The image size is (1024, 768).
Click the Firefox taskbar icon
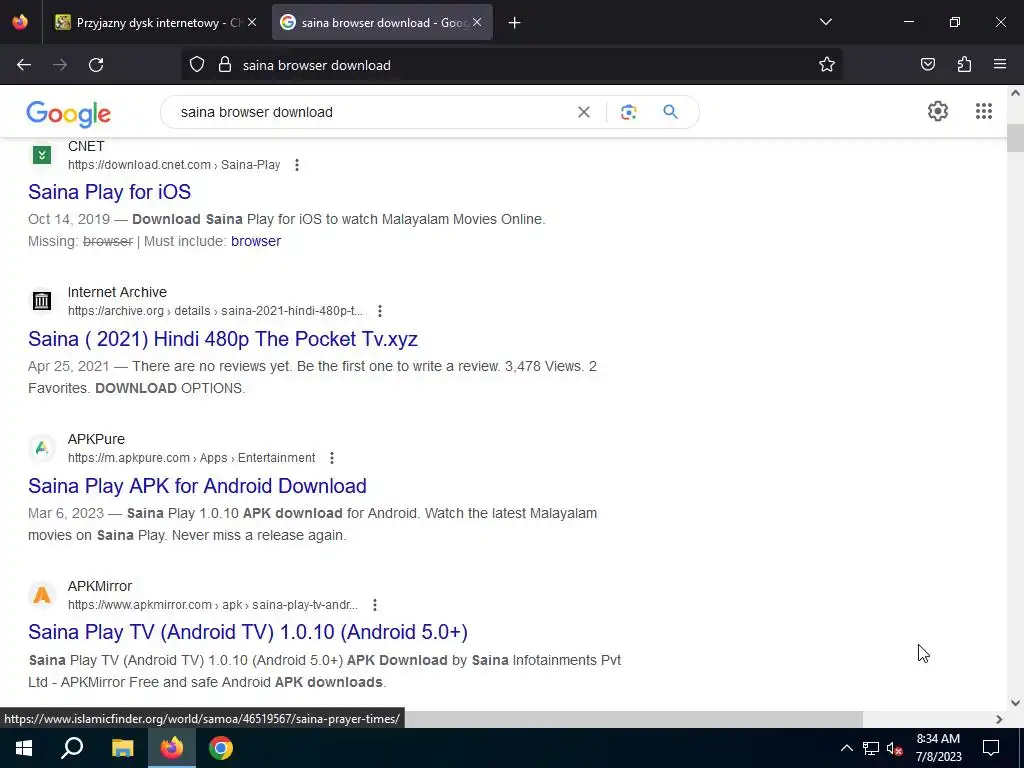coord(172,748)
